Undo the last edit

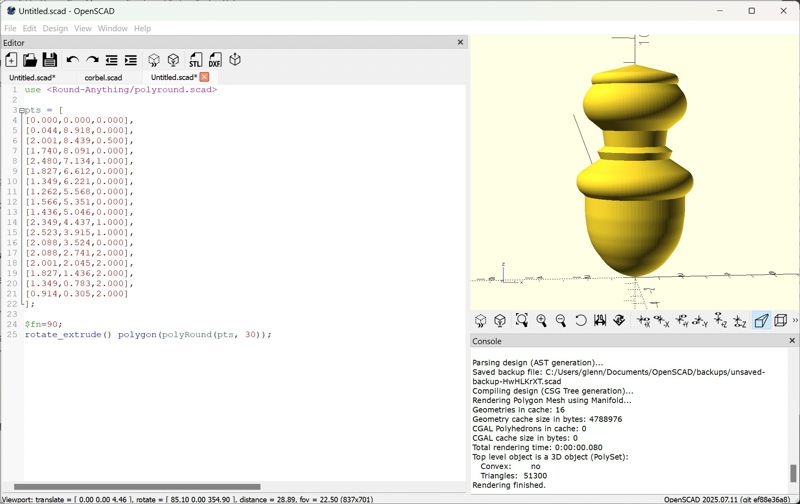[72, 61]
